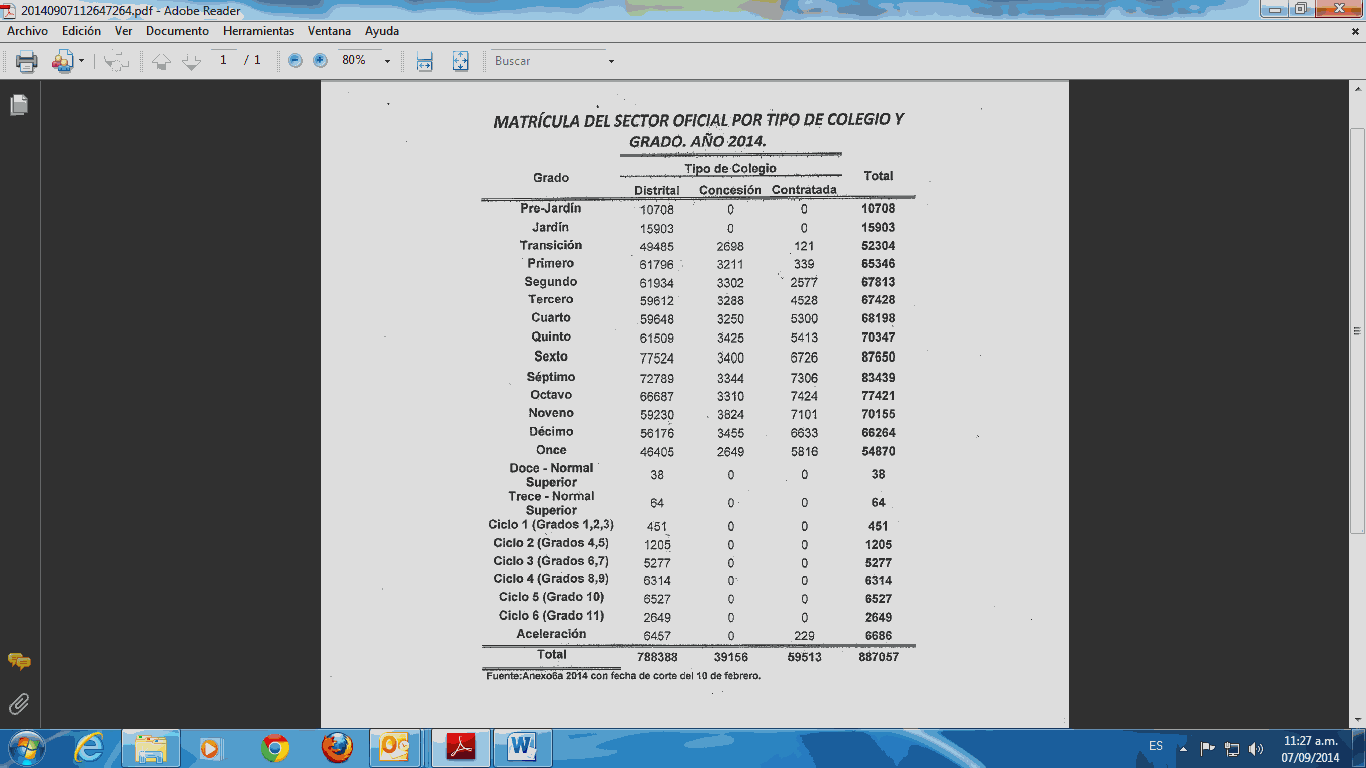The image size is (1366, 768).
Task: Click the Print icon in the toolbar
Action: coord(27,61)
